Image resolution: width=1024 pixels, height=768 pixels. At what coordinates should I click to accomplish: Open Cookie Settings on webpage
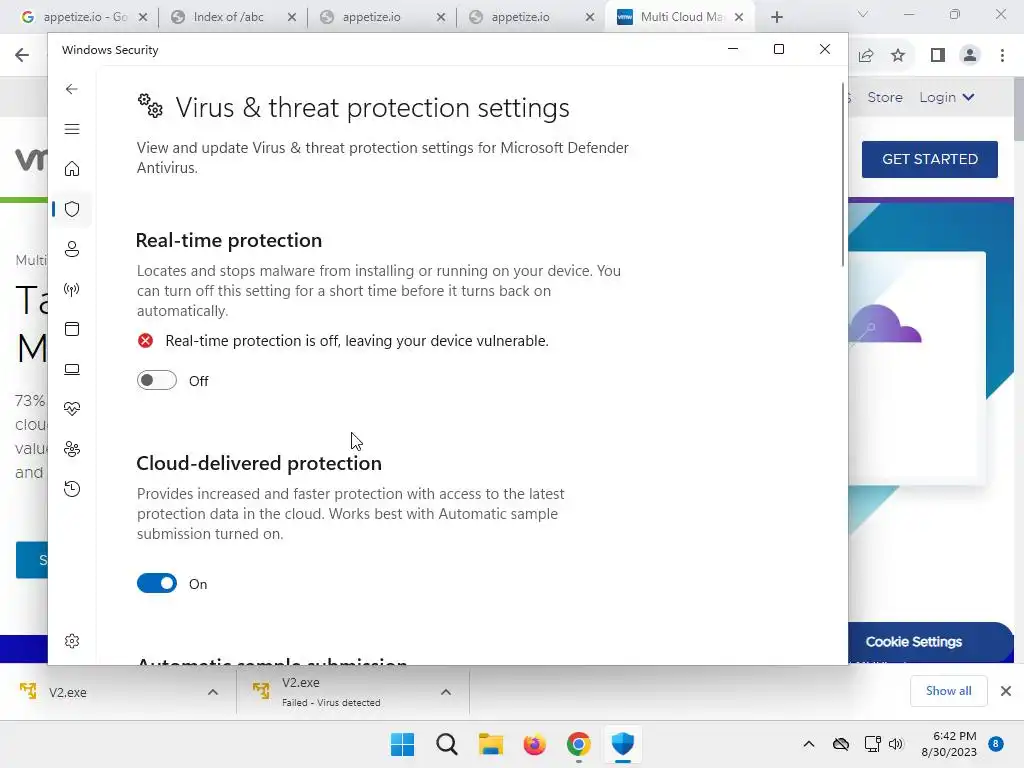[914, 642]
